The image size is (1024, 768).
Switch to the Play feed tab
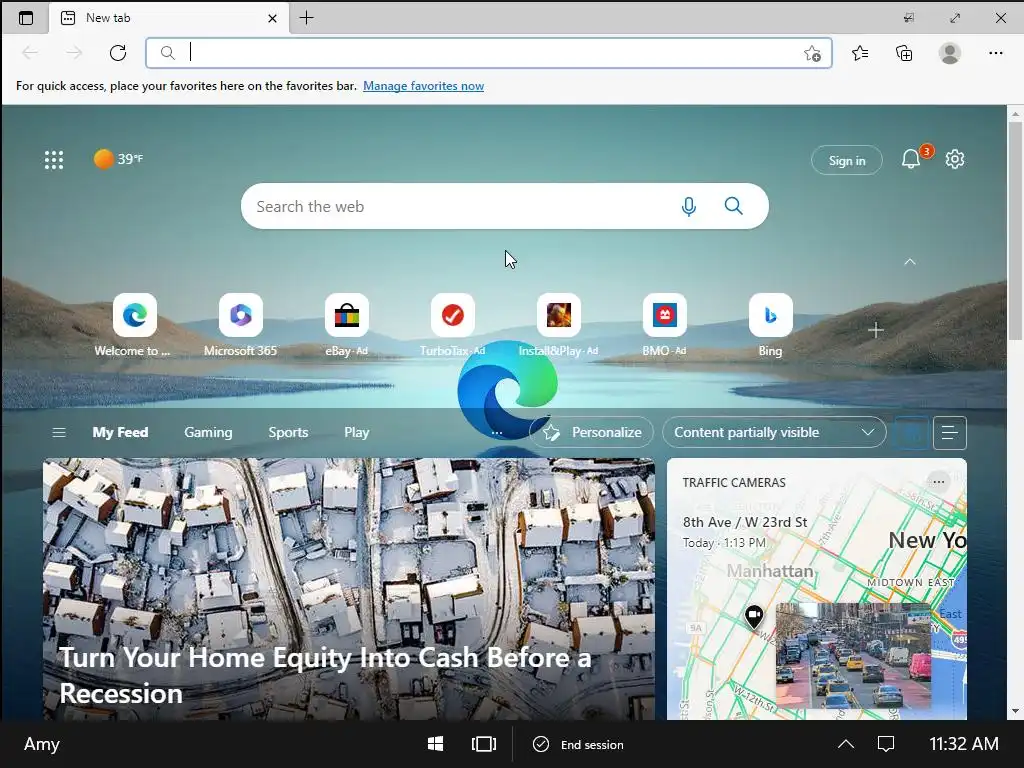pyautogui.click(x=357, y=432)
